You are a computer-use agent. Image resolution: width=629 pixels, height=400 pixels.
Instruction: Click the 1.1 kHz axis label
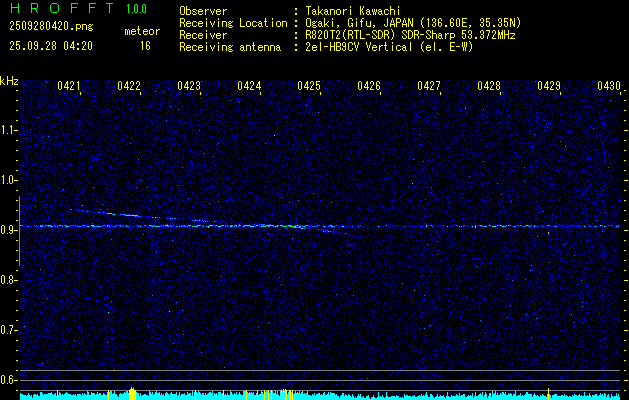9,130
